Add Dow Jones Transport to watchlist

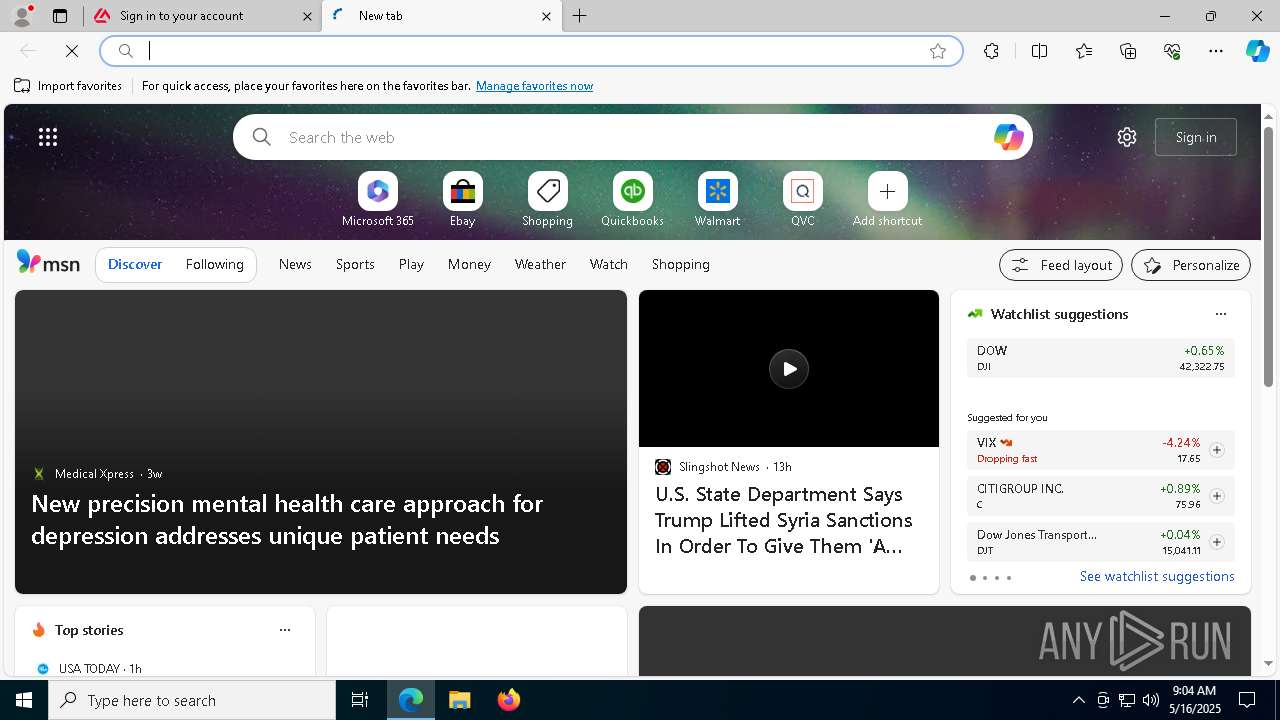1217,542
